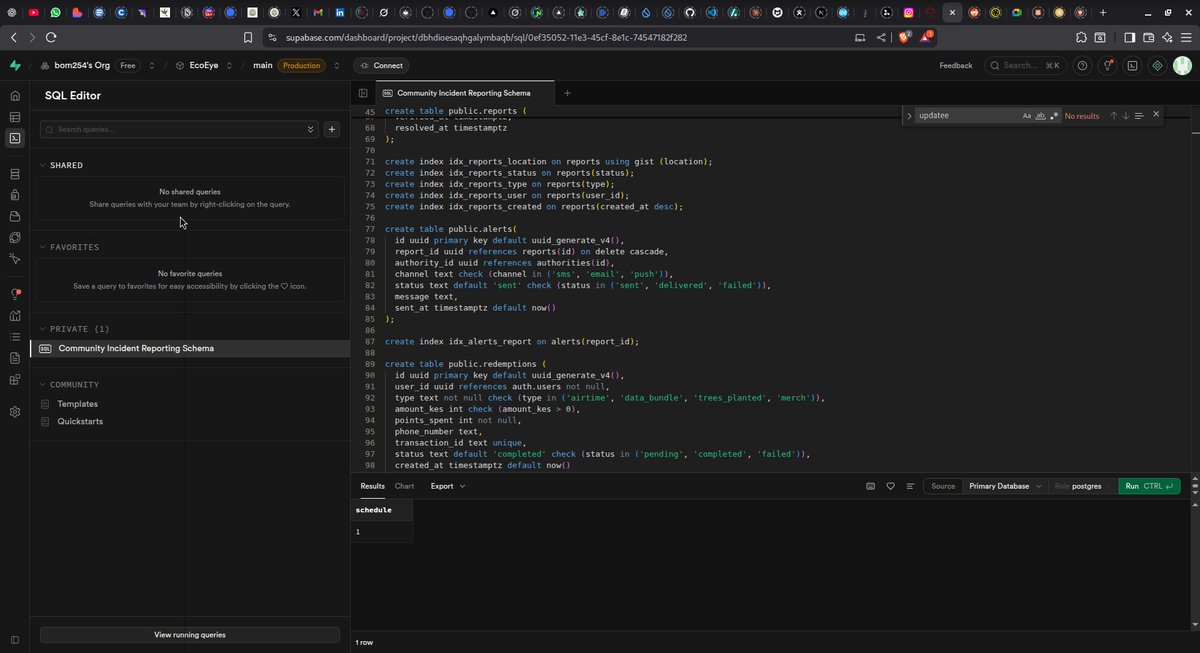Open the Edge Functions sidebar icon
The height and width of the screenshot is (653, 1200).
[x=15, y=237]
